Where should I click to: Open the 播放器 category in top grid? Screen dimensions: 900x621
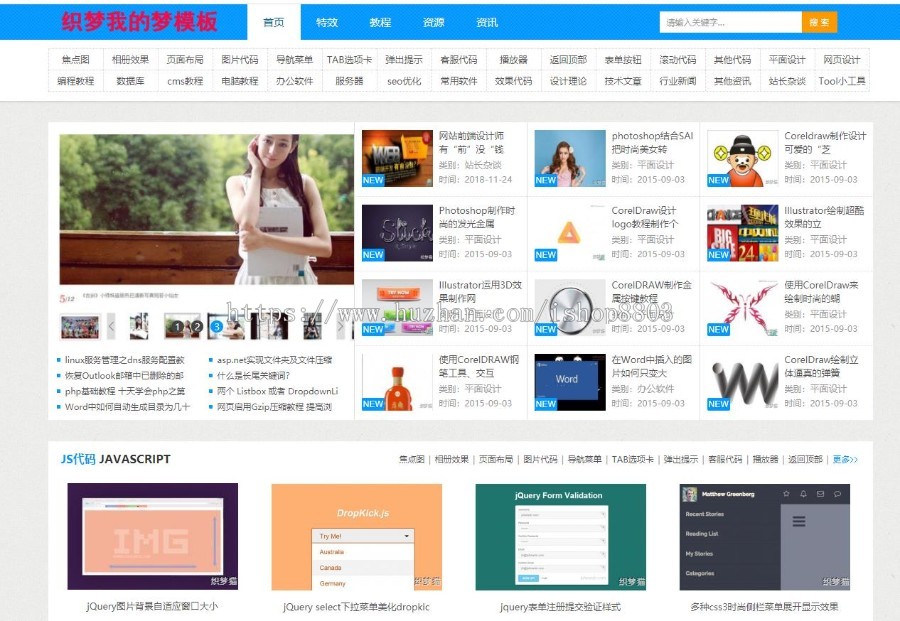[x=514, y=59]
